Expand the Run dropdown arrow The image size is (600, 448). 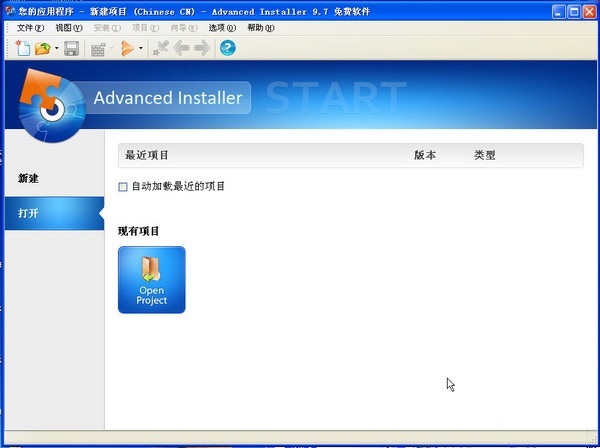[x=141, y=48]
